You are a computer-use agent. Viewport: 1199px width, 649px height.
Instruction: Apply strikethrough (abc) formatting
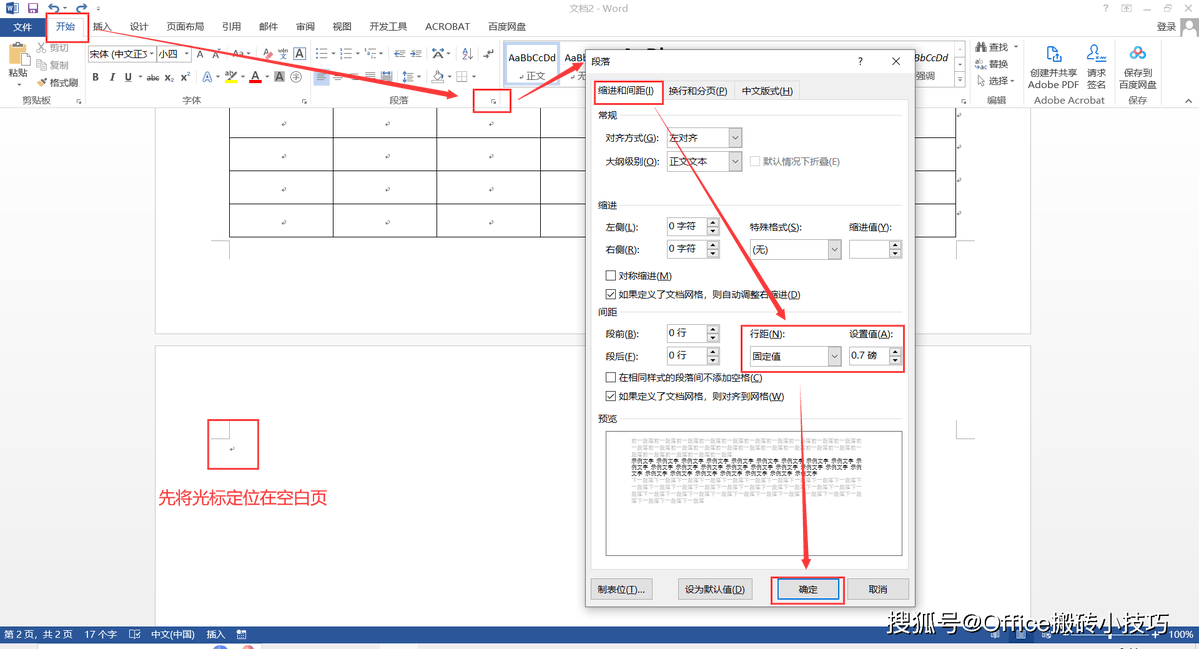[x=153, y=77]
